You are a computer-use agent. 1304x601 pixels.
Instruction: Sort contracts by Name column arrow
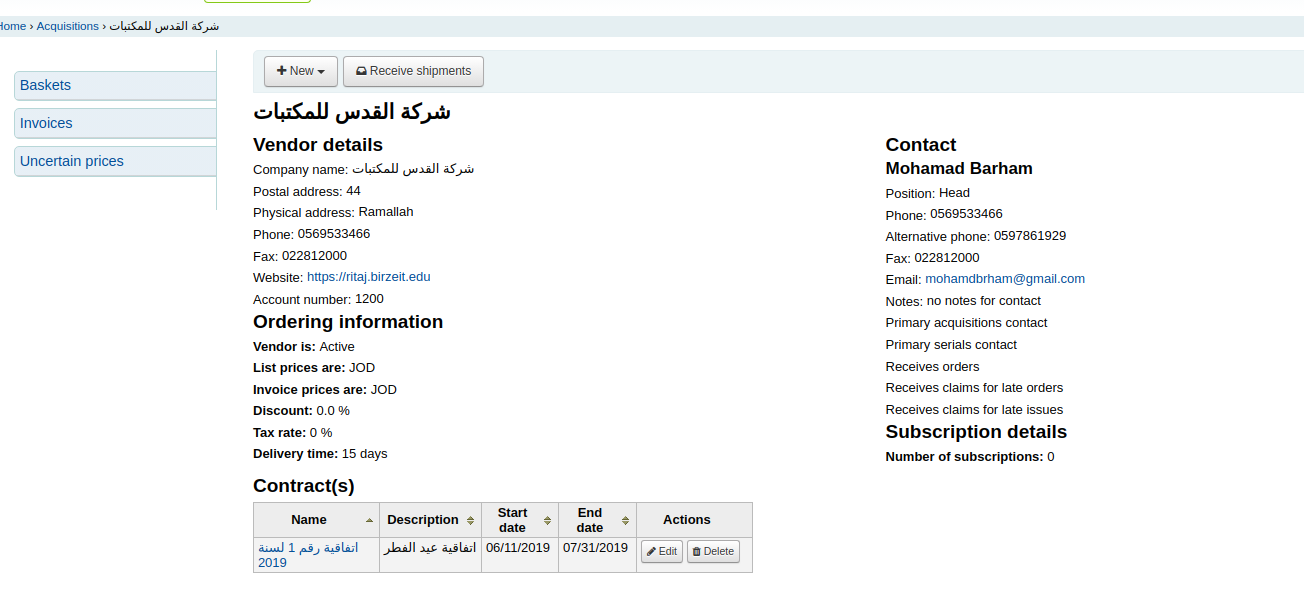369,521
